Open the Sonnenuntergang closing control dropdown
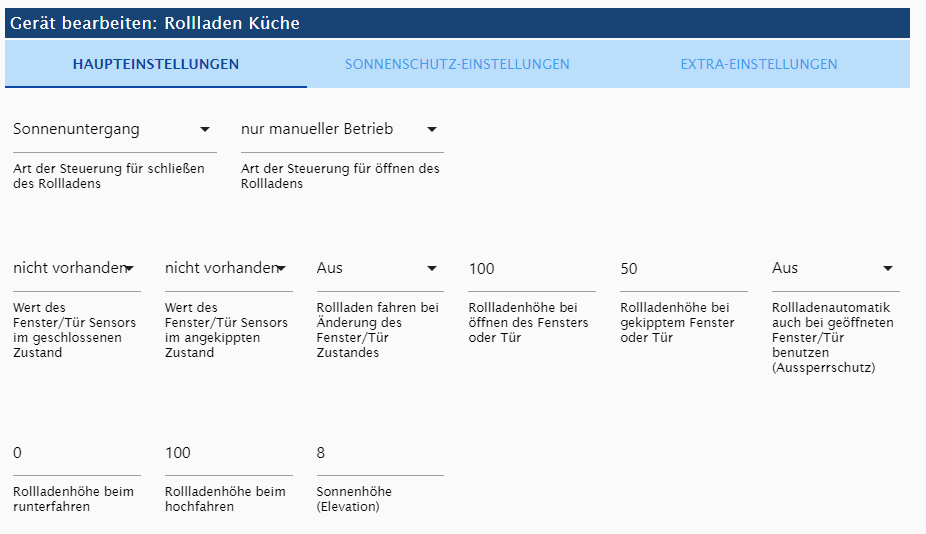This screenshot has height=534, width=926. pyautogui.click(x=115, y=130)
